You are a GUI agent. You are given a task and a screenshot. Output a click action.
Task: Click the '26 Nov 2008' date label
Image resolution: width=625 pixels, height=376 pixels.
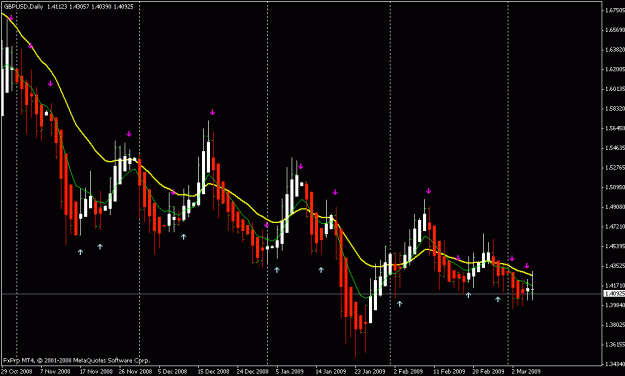(x=136, y=371)
